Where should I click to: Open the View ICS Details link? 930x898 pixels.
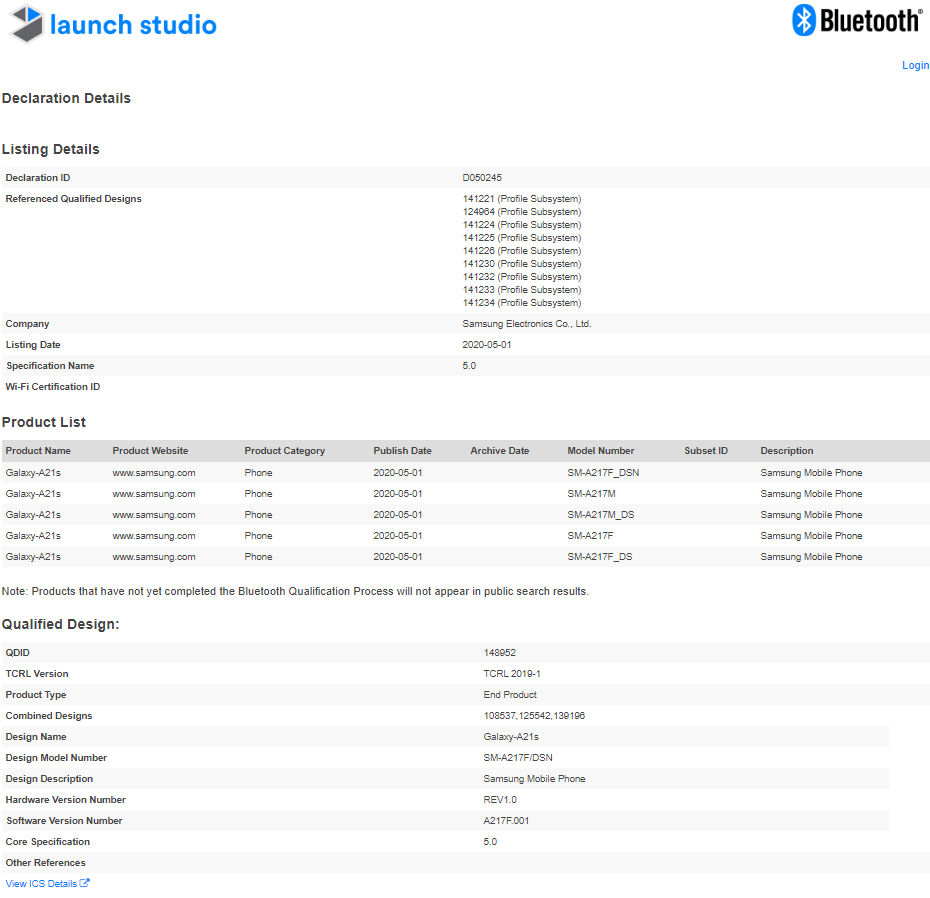[x=41, y=884]
